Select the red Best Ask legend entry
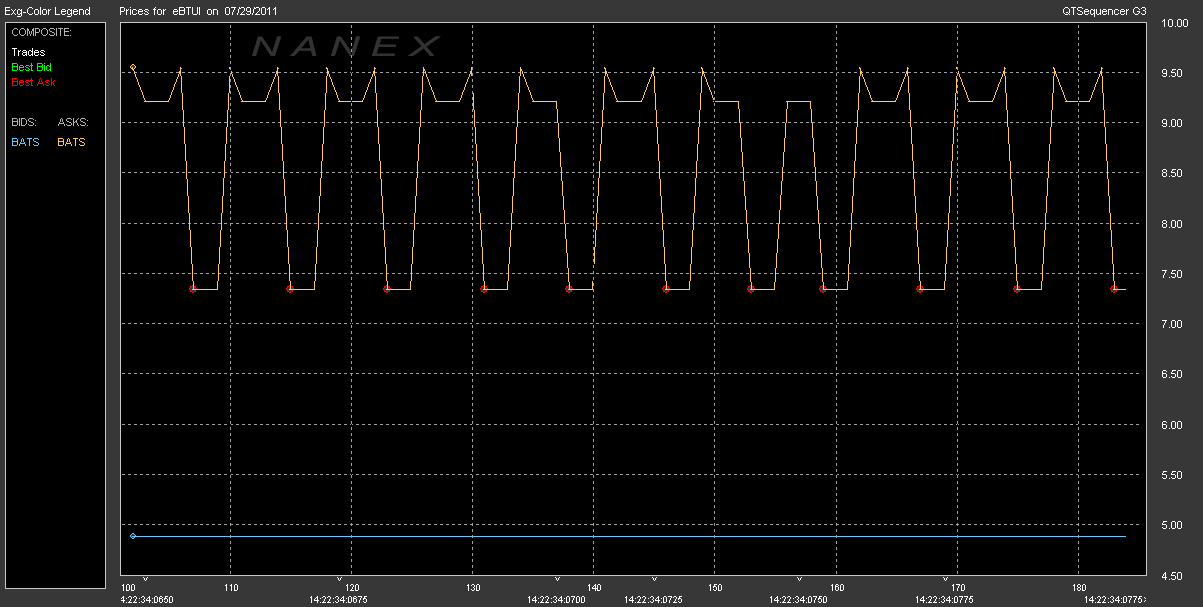1203x607 pixels. [x=31, y=82]
